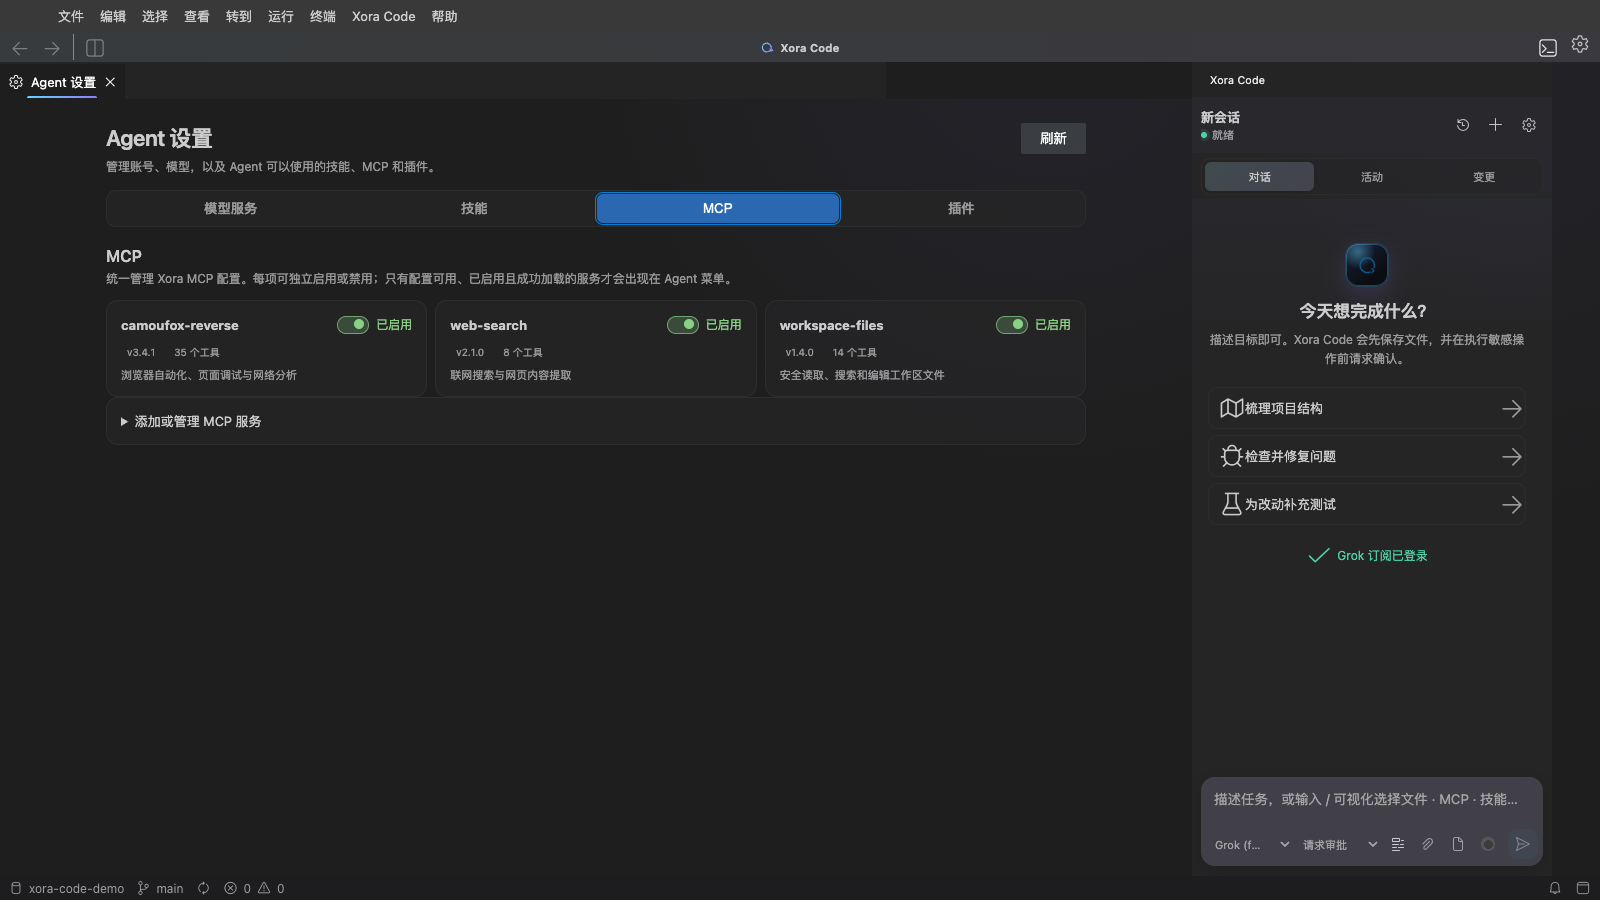The width and height of the screenshot is (1600, 900).
Task: Close the Agent 设置 tab
Action: point(110,82)
